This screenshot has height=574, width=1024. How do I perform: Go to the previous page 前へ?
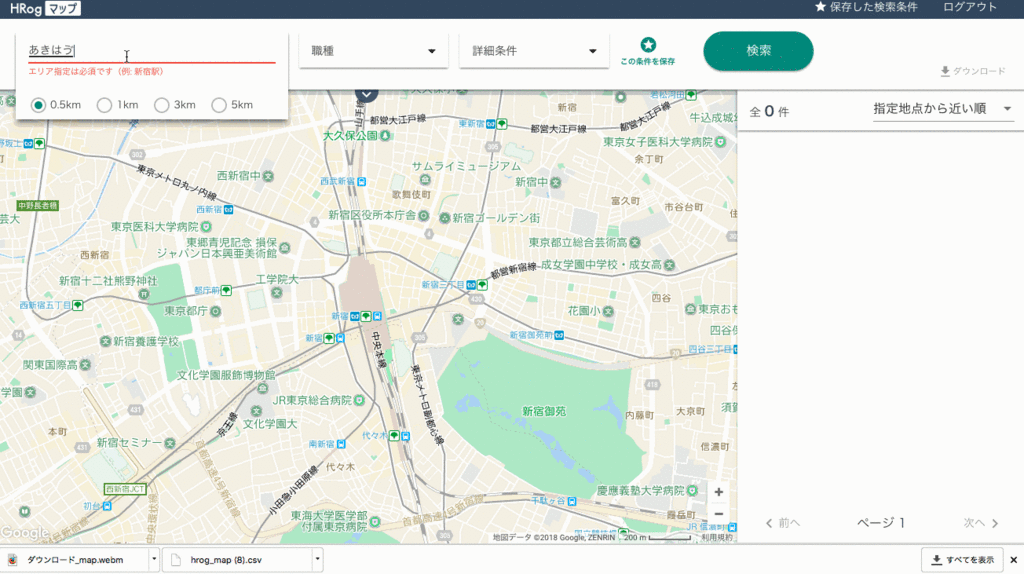click(x=782, y=523)
